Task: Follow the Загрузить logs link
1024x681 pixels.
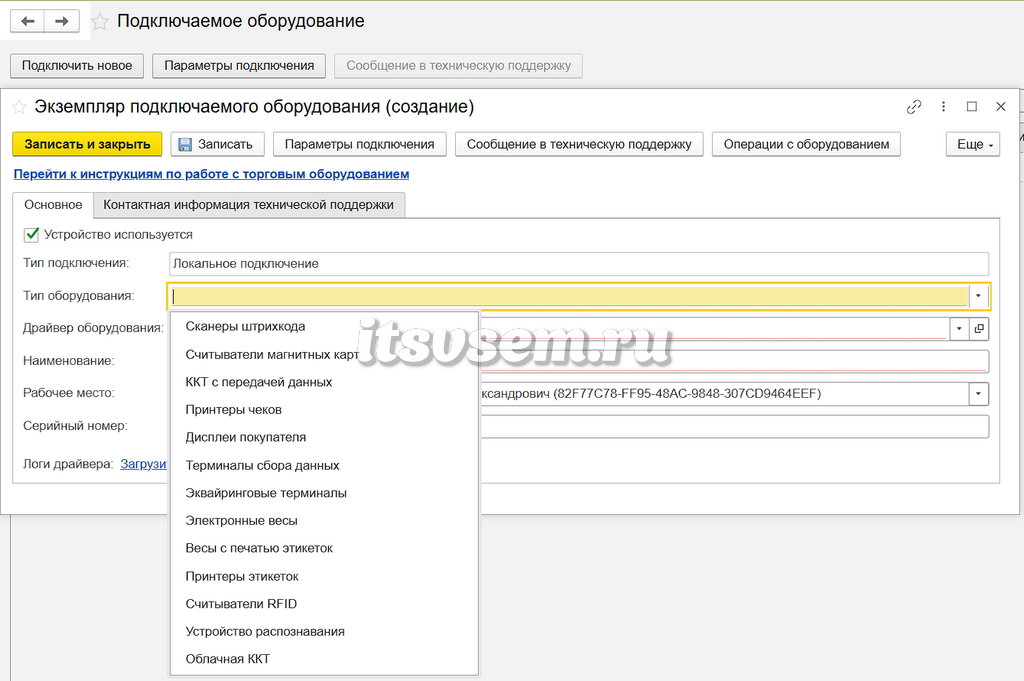Action: click(x=144, y=464)
